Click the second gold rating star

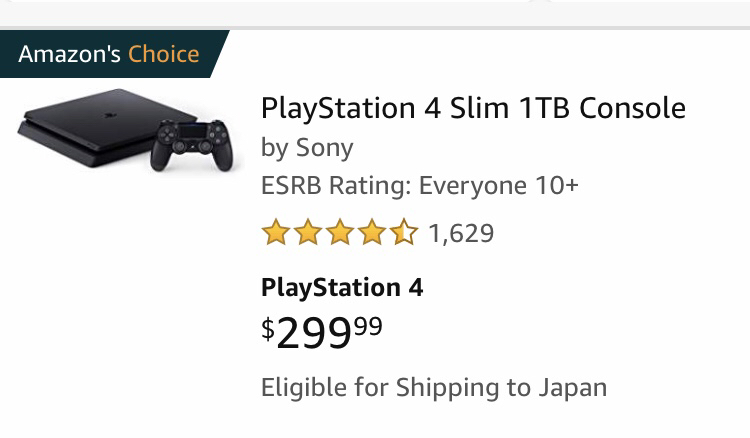pyautogui.click(x=307, y=234)
